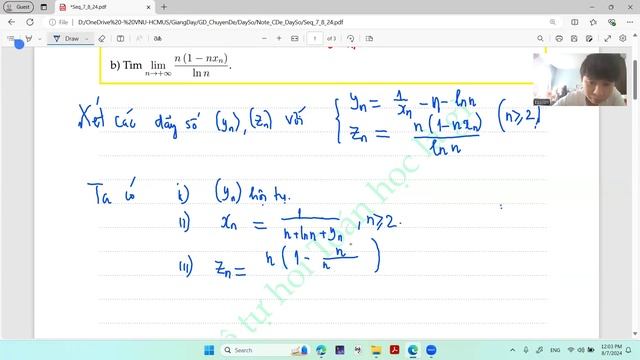This screenshot has height=360, width=640.
Task: Click the microphone tray icon
Action: [x=526, y=350]
